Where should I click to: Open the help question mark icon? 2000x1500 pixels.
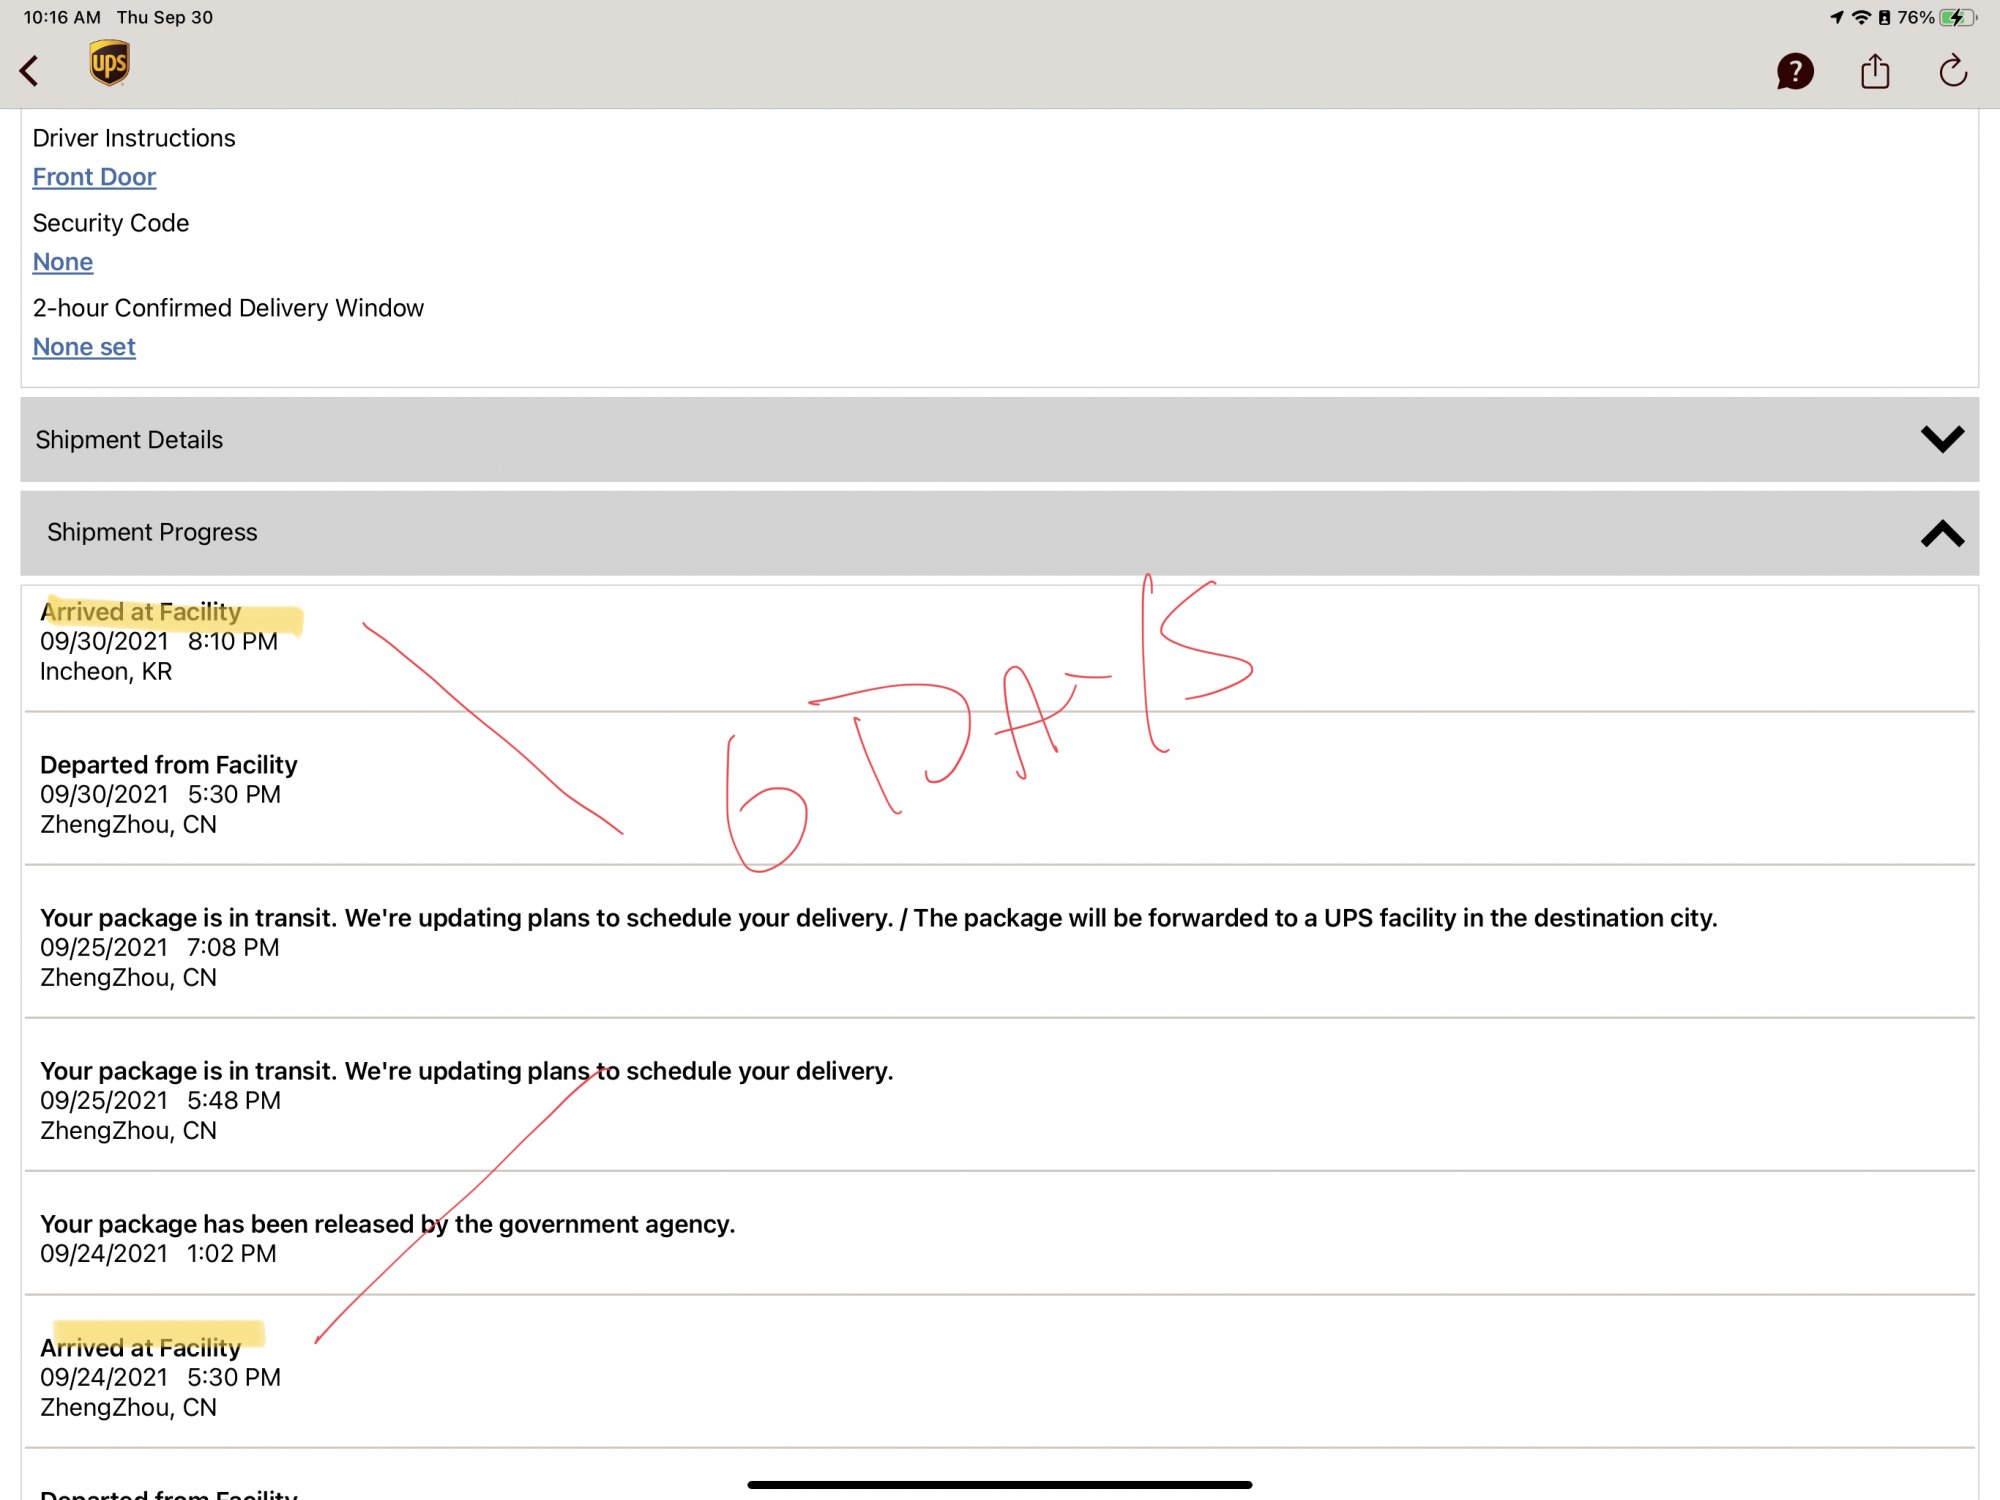pos(1795,71)
